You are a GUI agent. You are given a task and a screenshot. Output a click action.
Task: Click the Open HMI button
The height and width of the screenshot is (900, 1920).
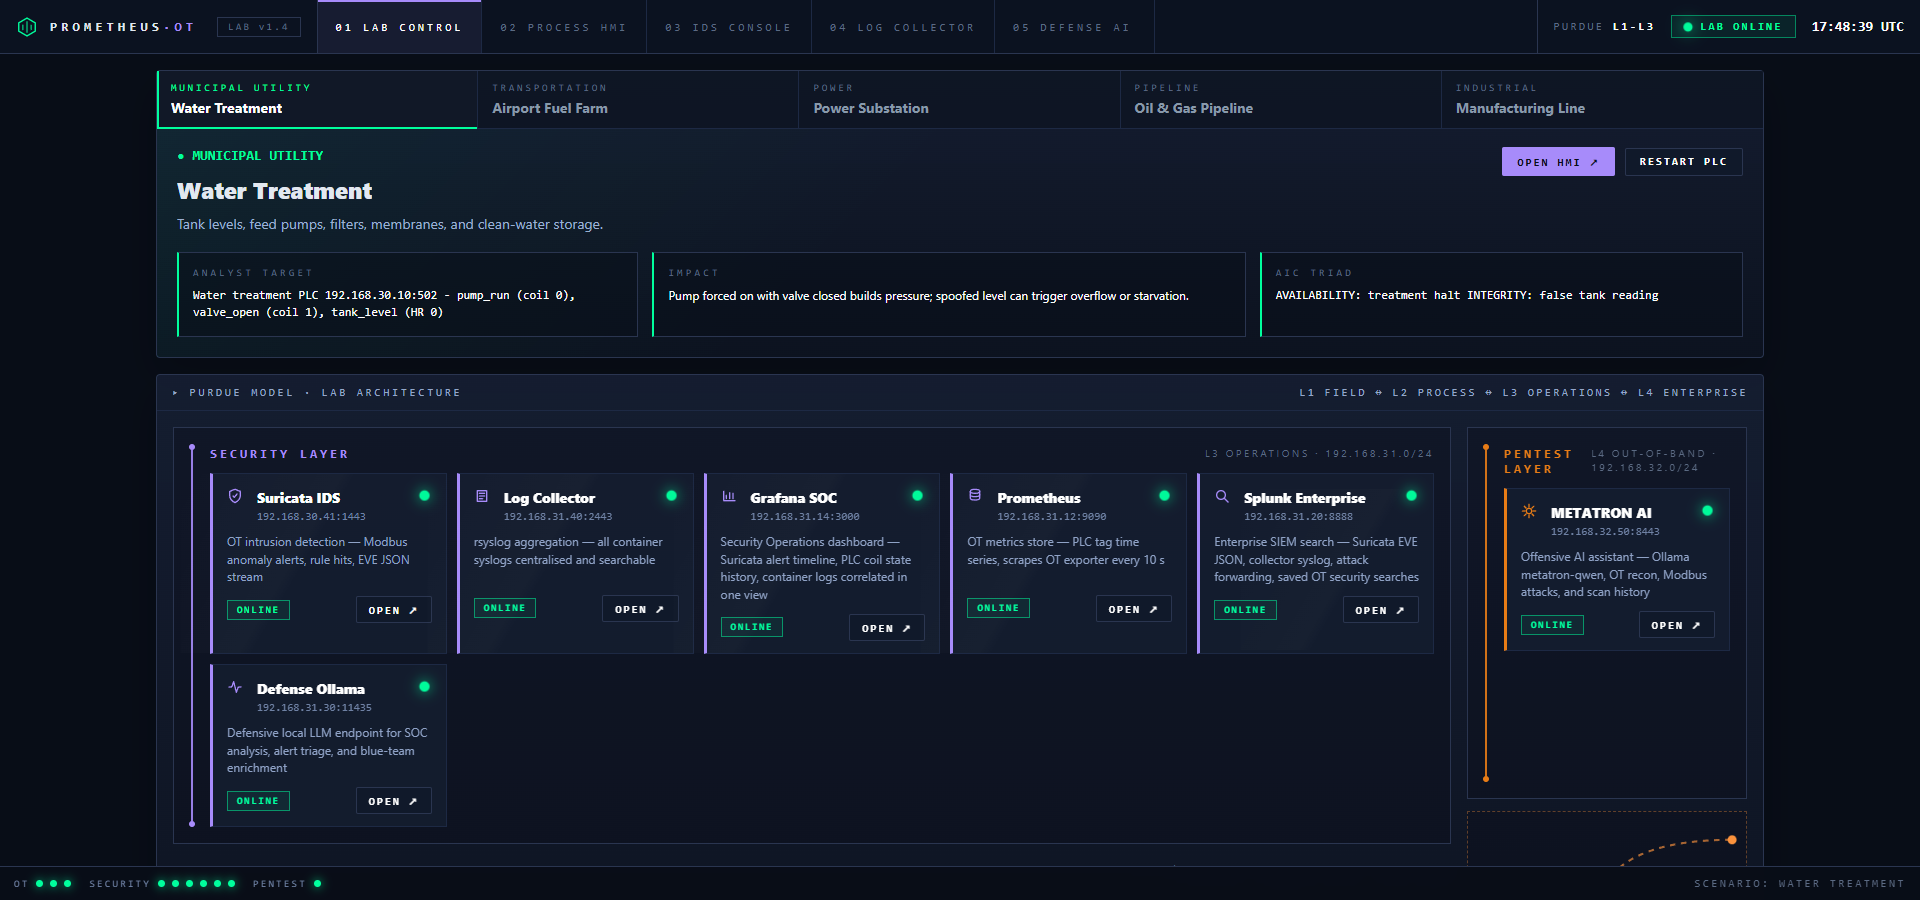1558,162
